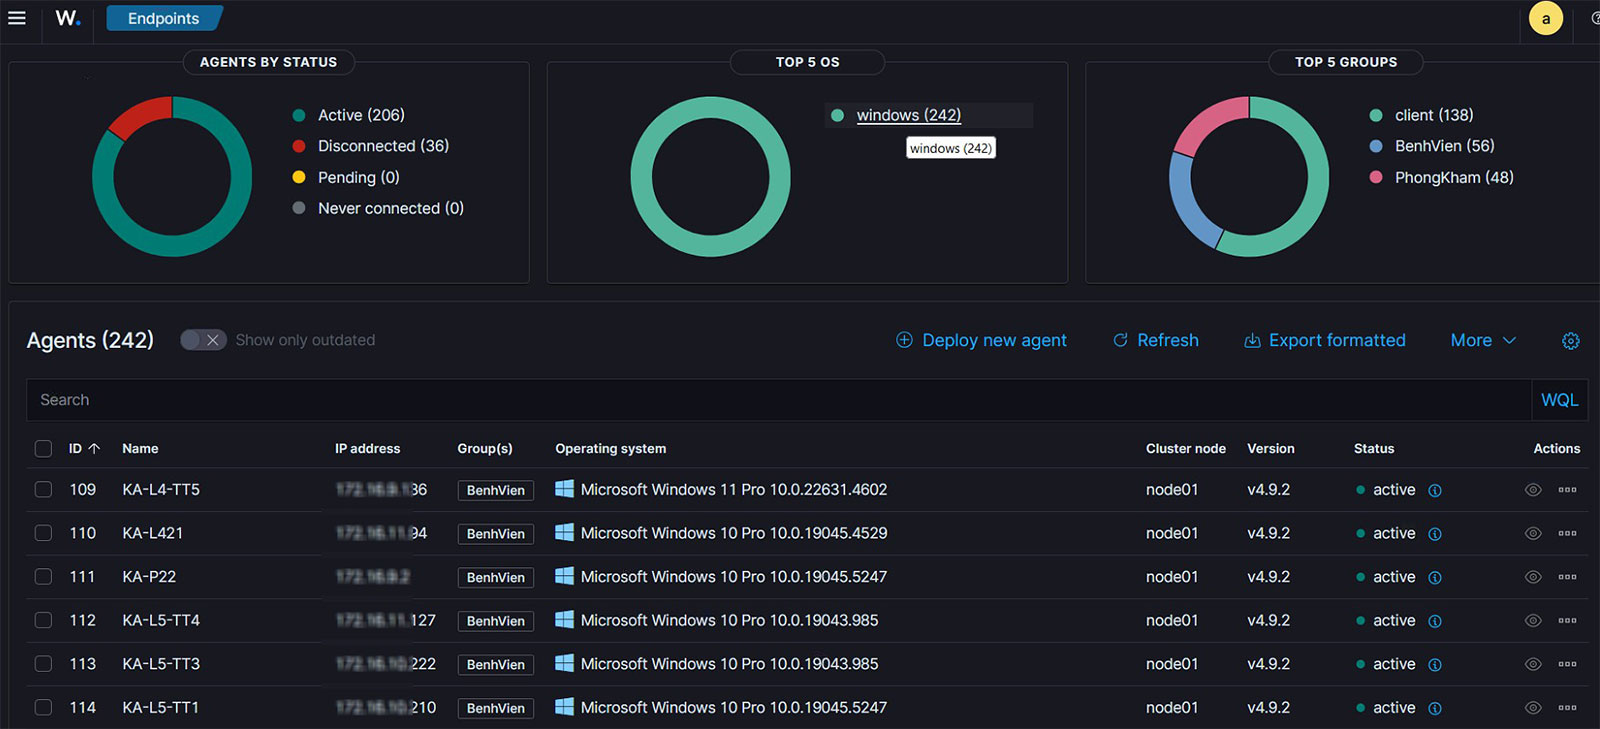Open the user avatar 'a' menu
This screenshot has width=1600, height=729.
[1546, 18]
